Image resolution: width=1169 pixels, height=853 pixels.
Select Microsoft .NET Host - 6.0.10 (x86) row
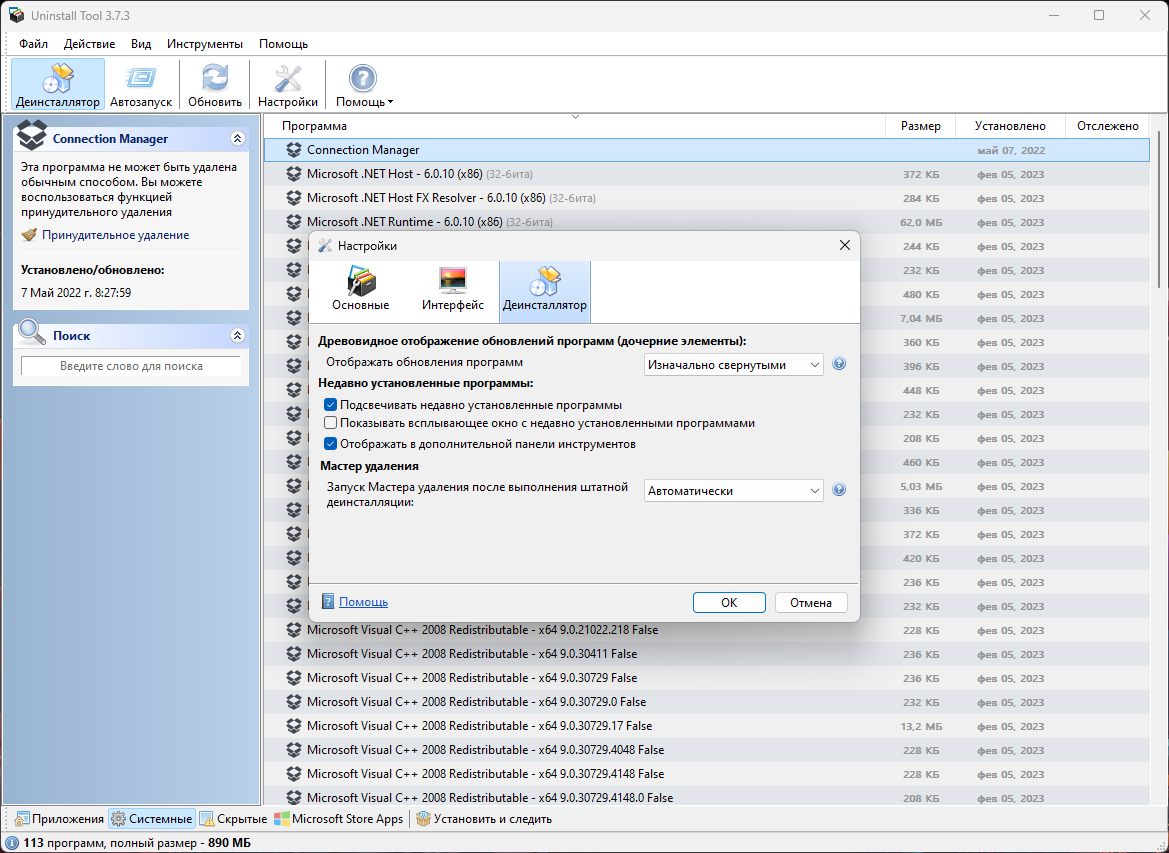[x=707, y=174]
